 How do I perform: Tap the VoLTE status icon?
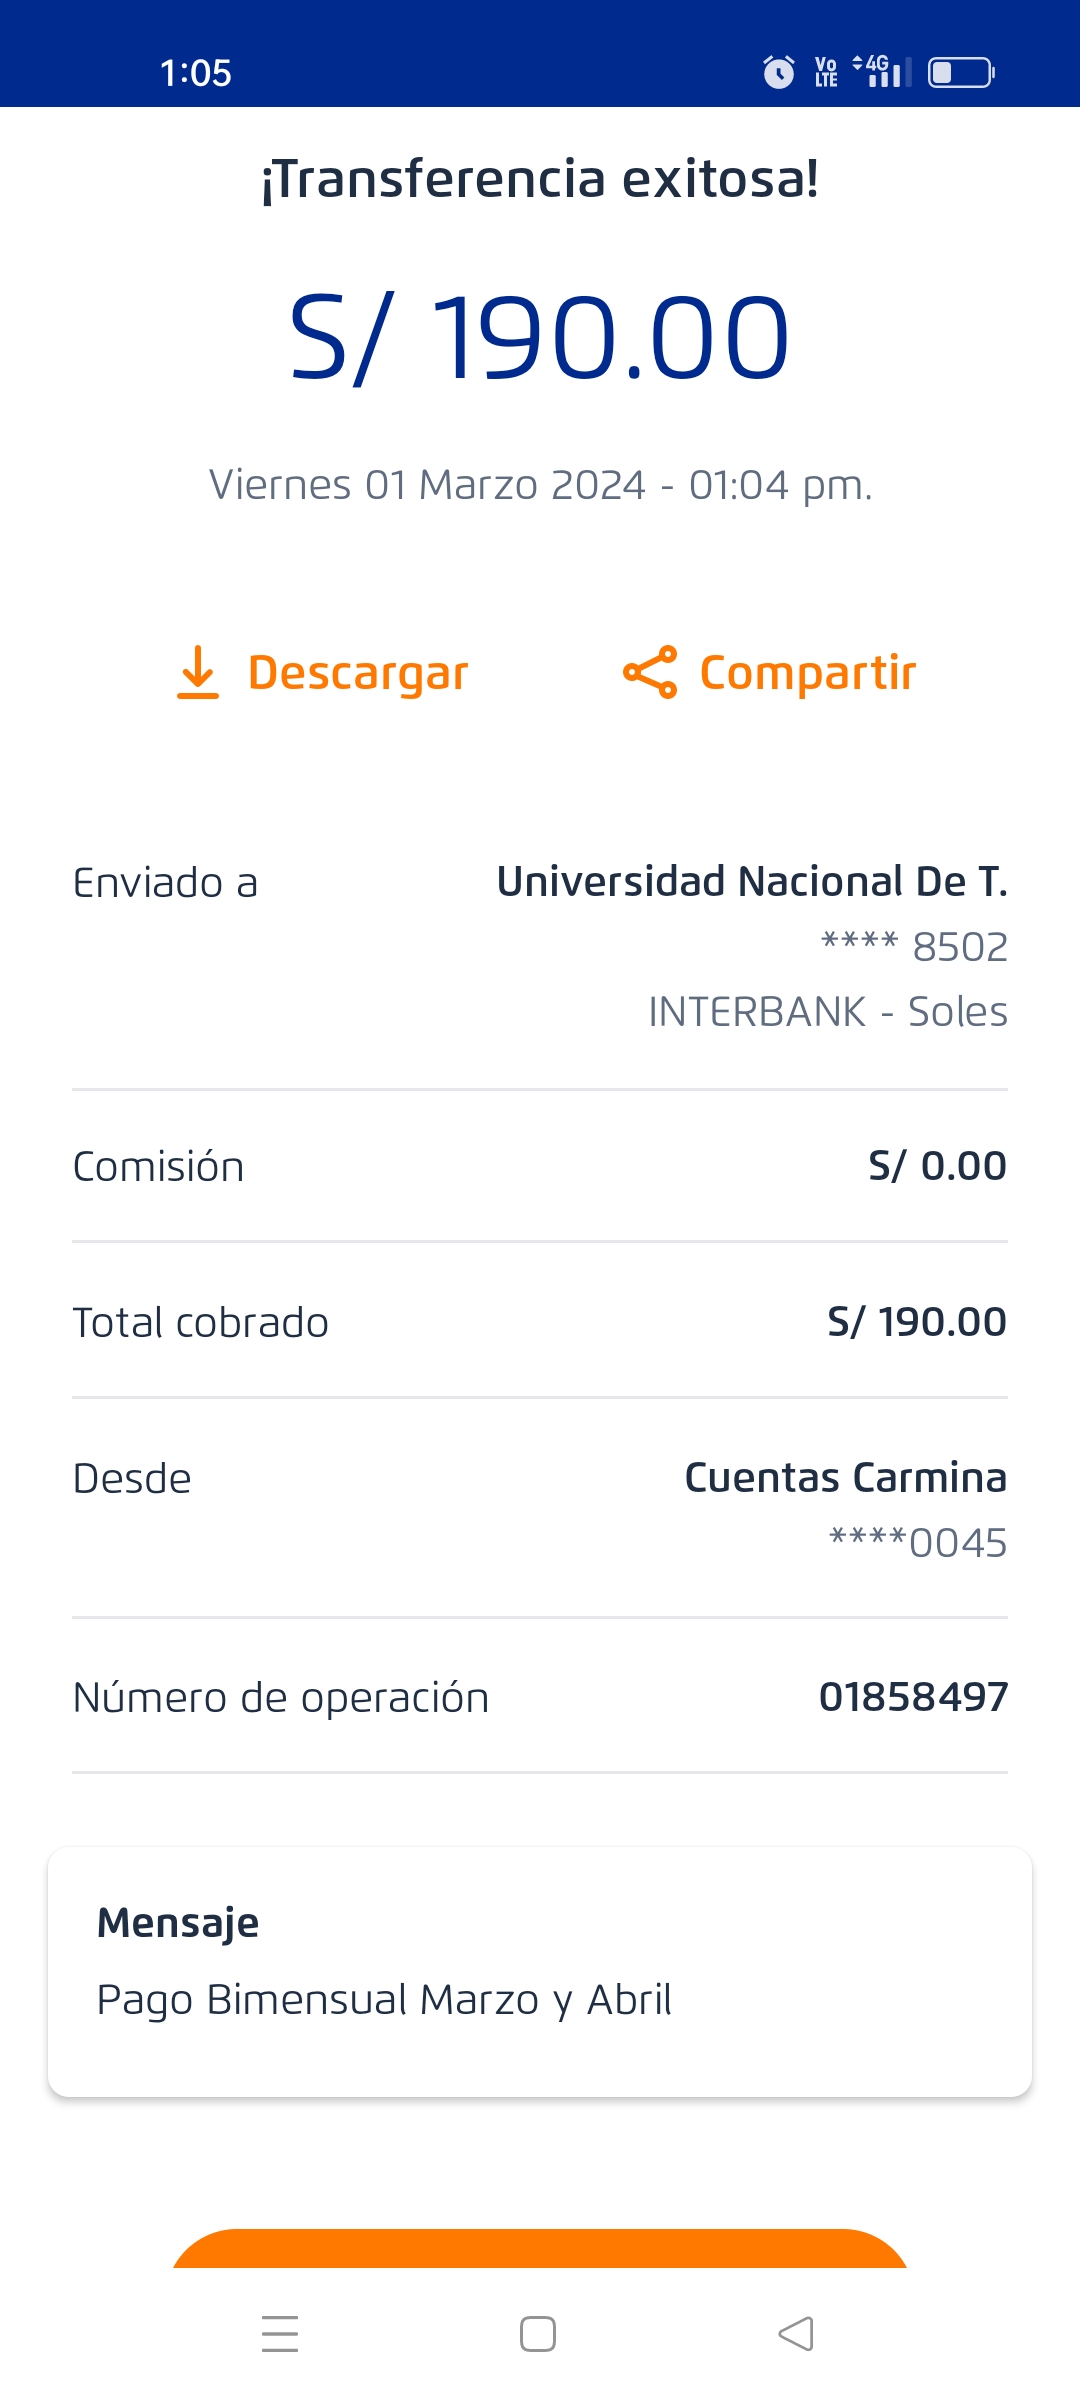click(x=826, y=72)
